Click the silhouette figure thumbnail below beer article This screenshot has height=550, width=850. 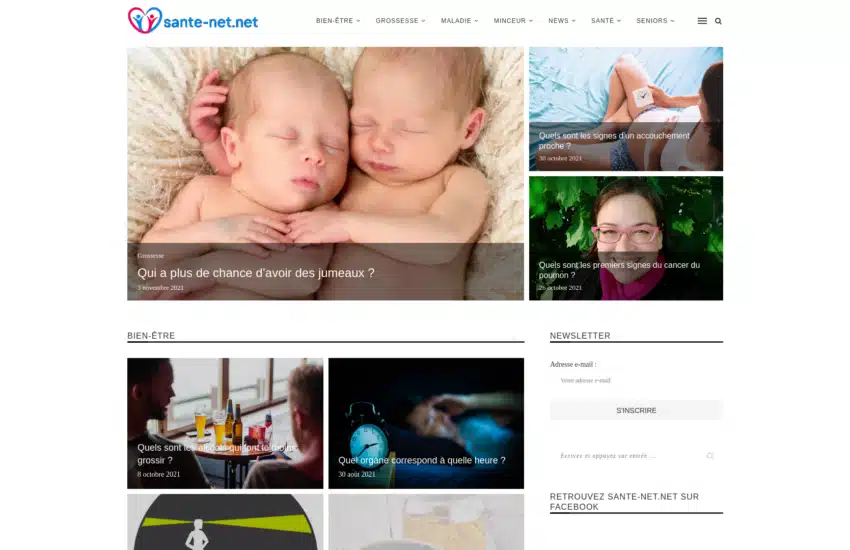[225, 522]
